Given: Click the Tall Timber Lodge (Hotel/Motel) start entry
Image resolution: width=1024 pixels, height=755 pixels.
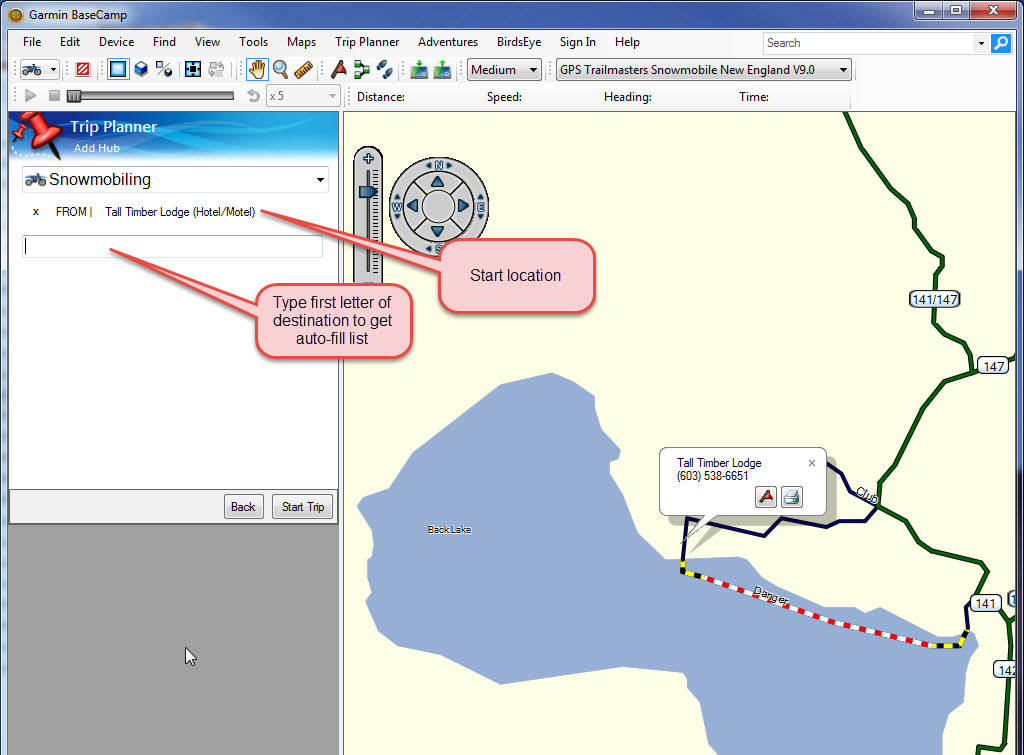Looking at the screenshot, I should point(180,212).
